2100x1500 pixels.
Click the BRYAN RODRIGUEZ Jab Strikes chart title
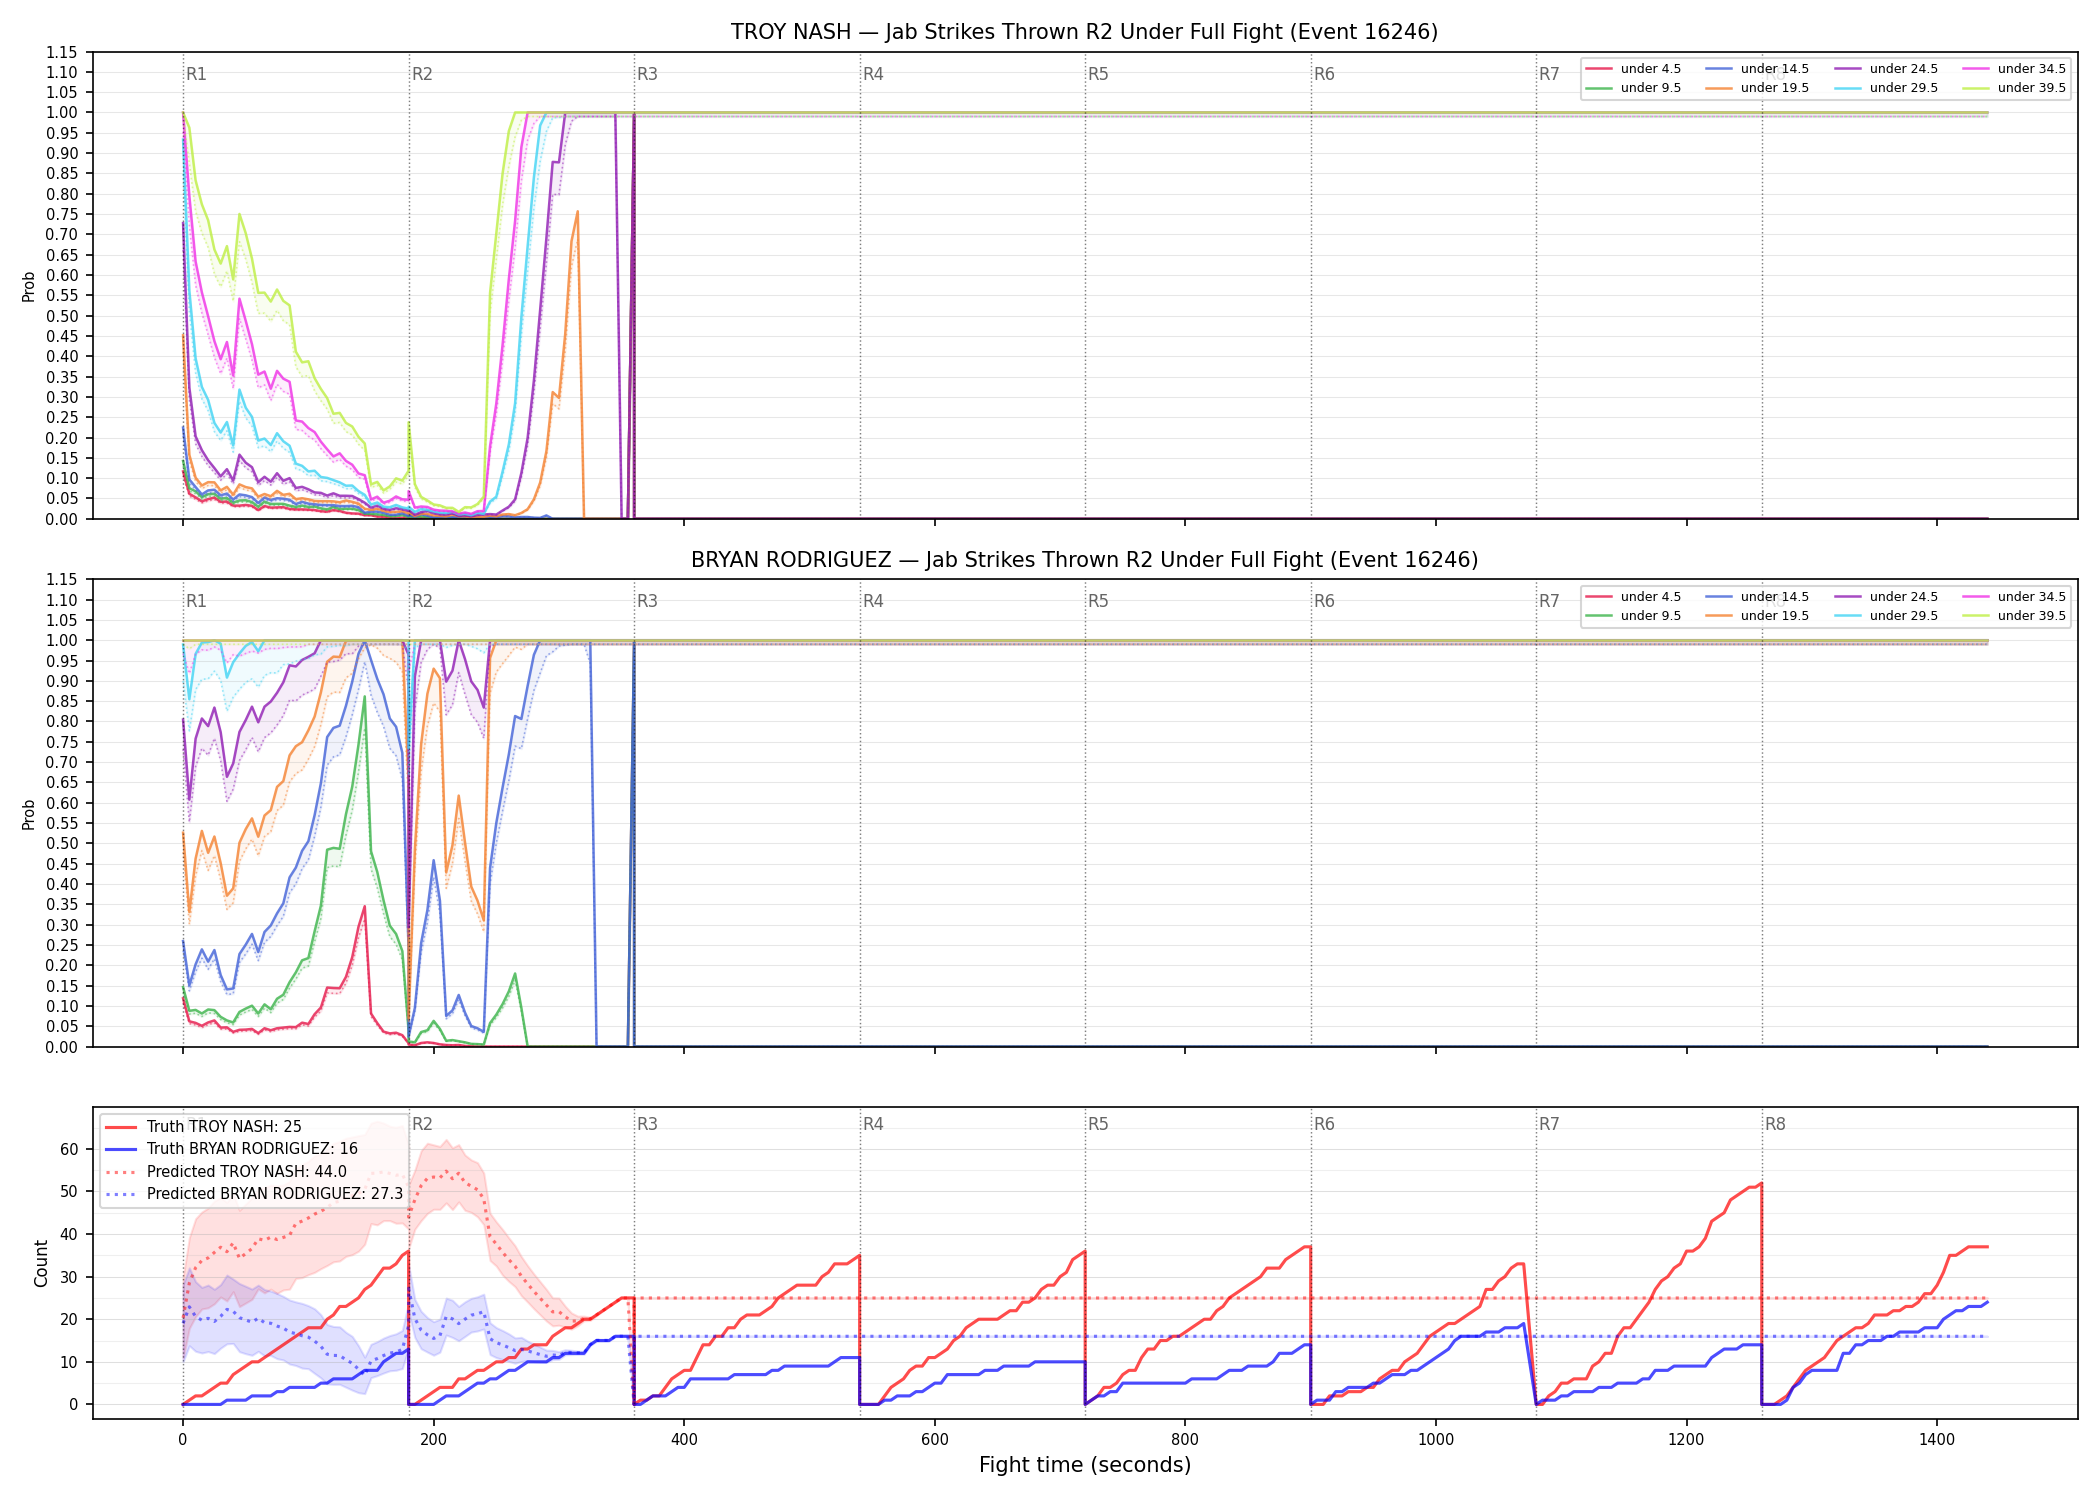tap(1084, 560)
